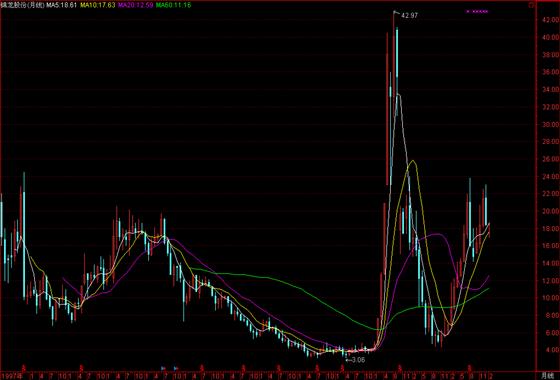Click the purple dotted indicator at top right
560x380 pixels.
tap(477, 11)
